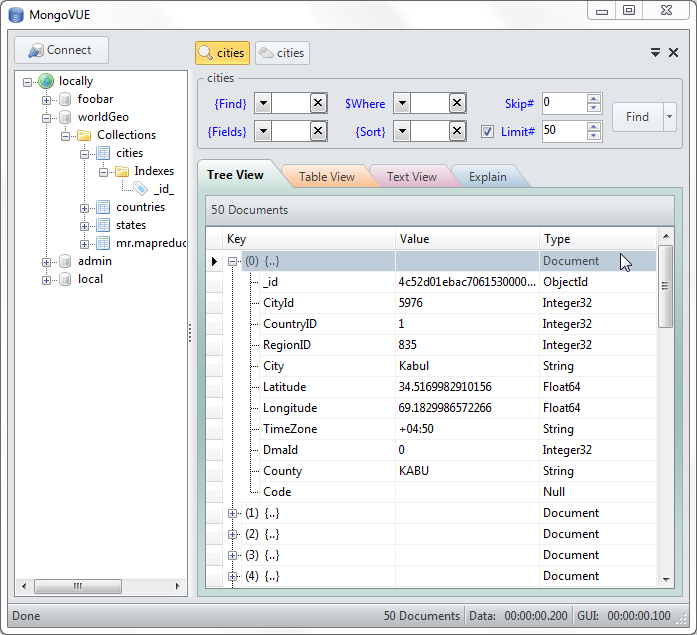
Task: Click the locally globe server icon
Action: pyautogui.click(x=46, y=81)
